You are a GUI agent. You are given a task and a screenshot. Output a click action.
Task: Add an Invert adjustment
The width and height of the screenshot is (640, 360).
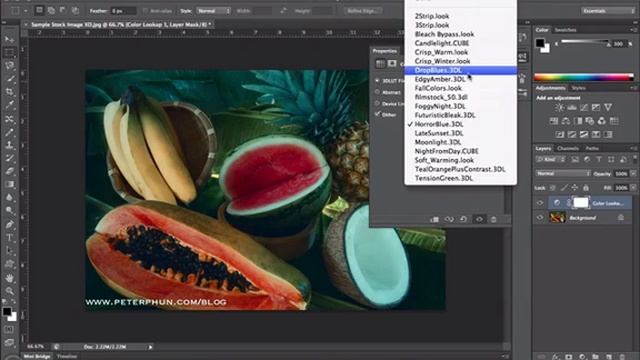560,134
